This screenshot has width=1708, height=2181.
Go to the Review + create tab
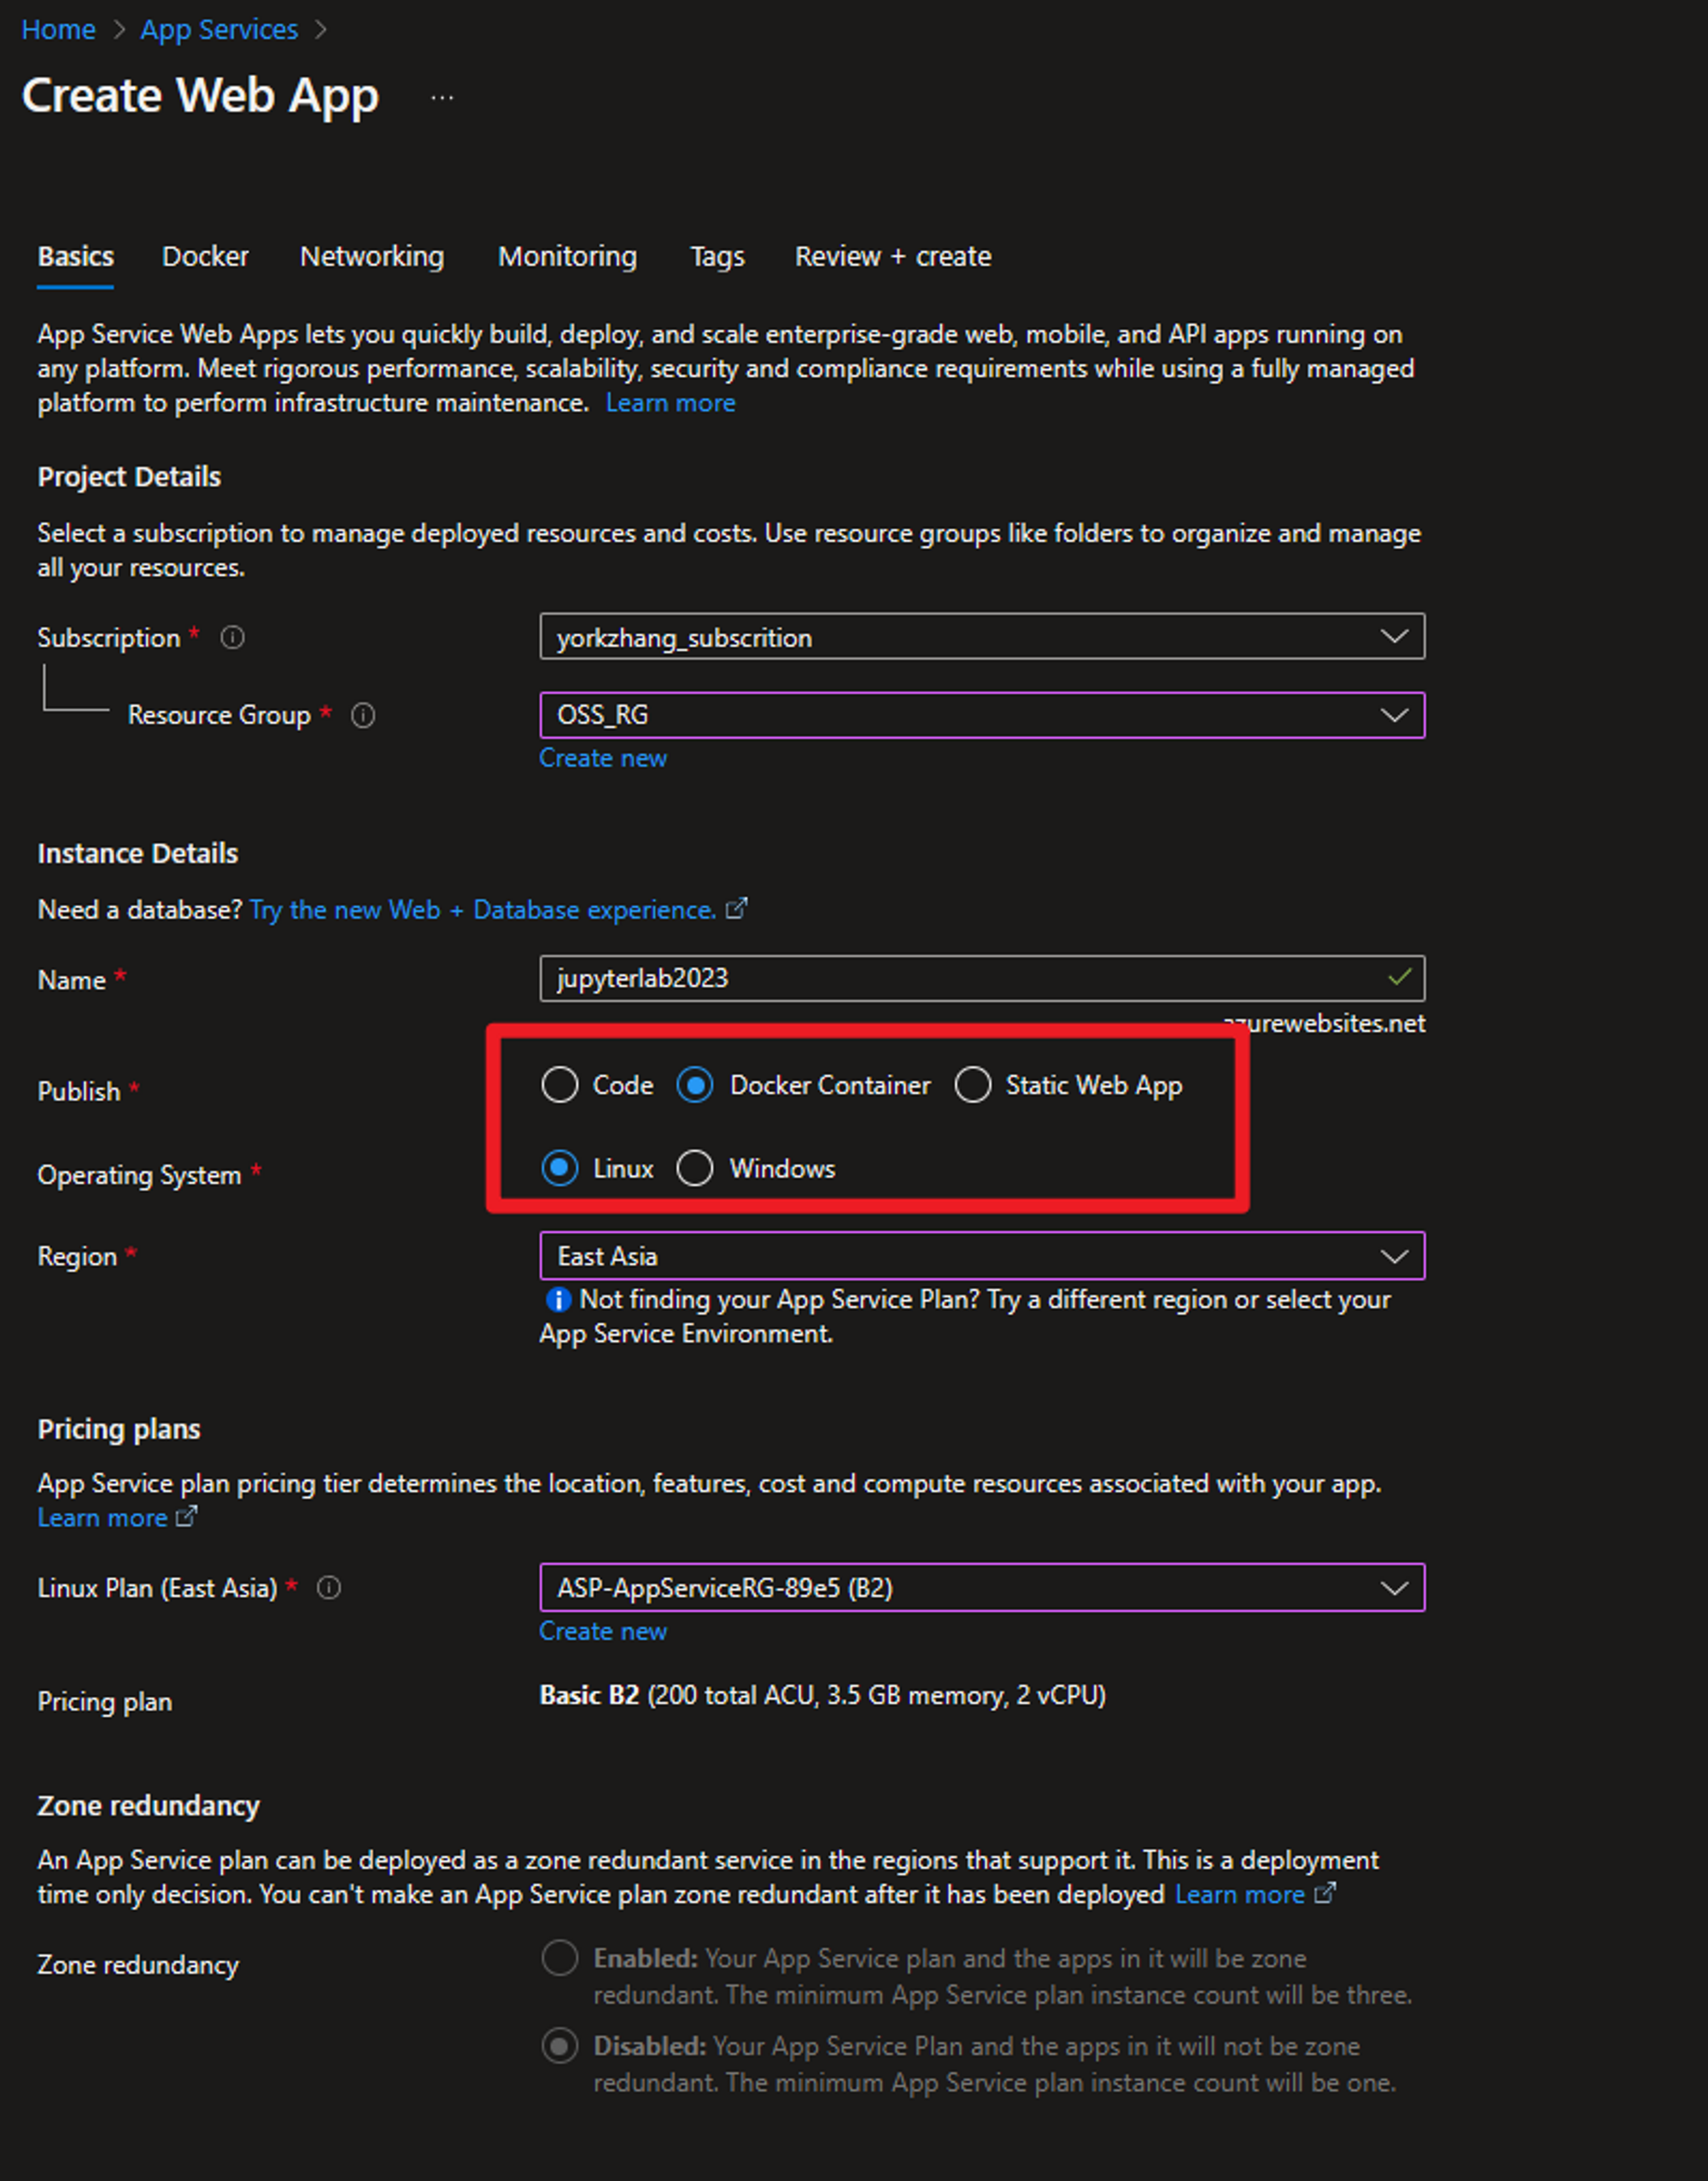tap(892, 257)
